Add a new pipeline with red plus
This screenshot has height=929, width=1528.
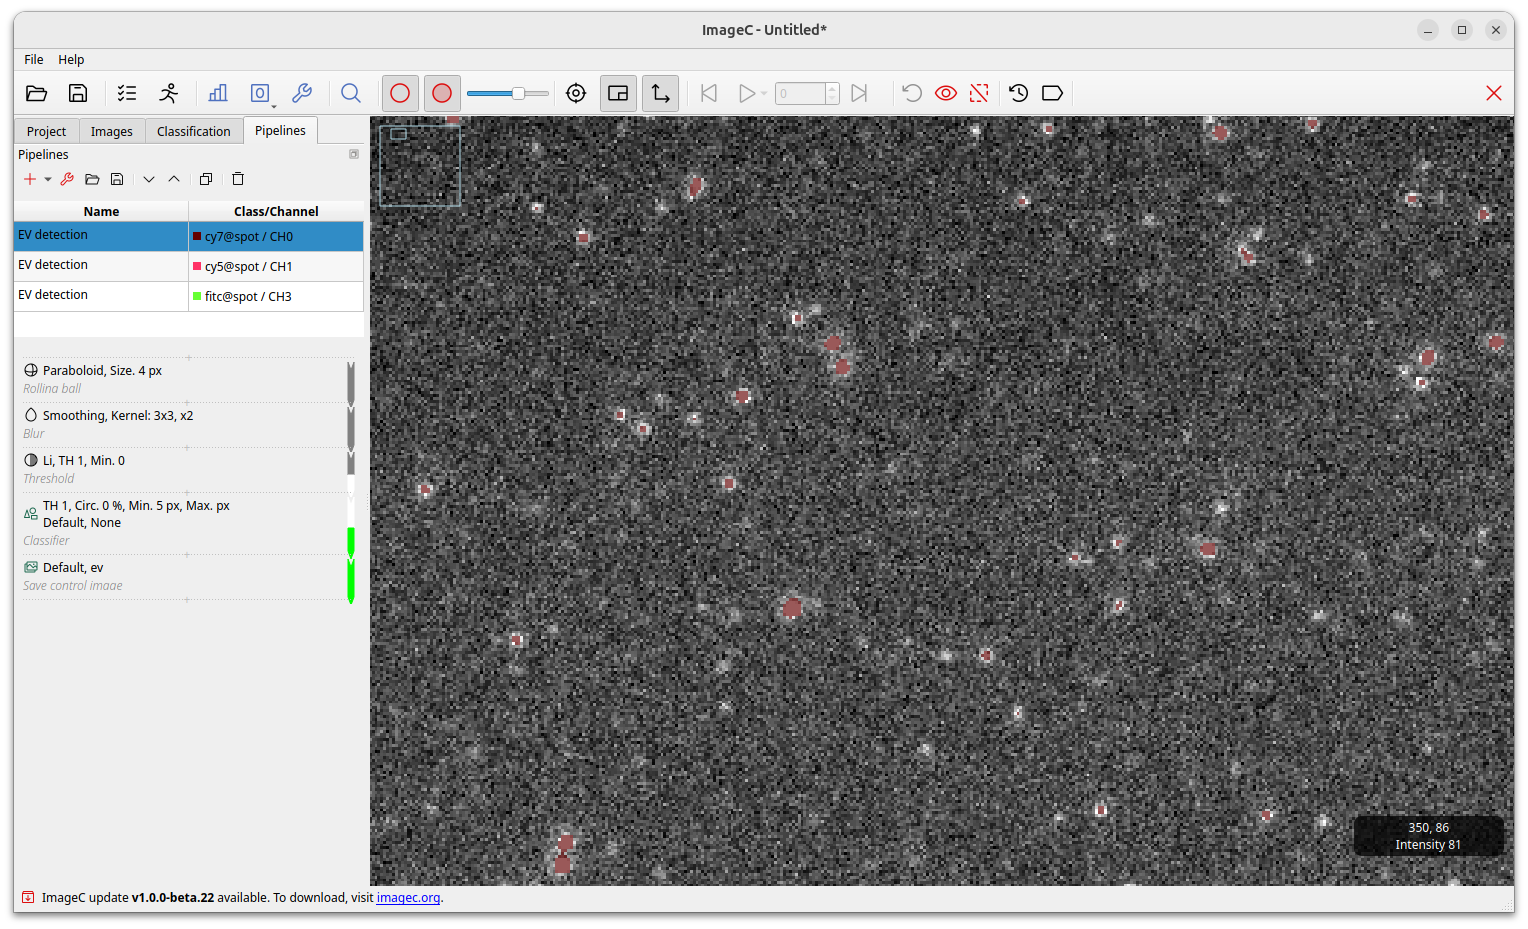(30, 179)
